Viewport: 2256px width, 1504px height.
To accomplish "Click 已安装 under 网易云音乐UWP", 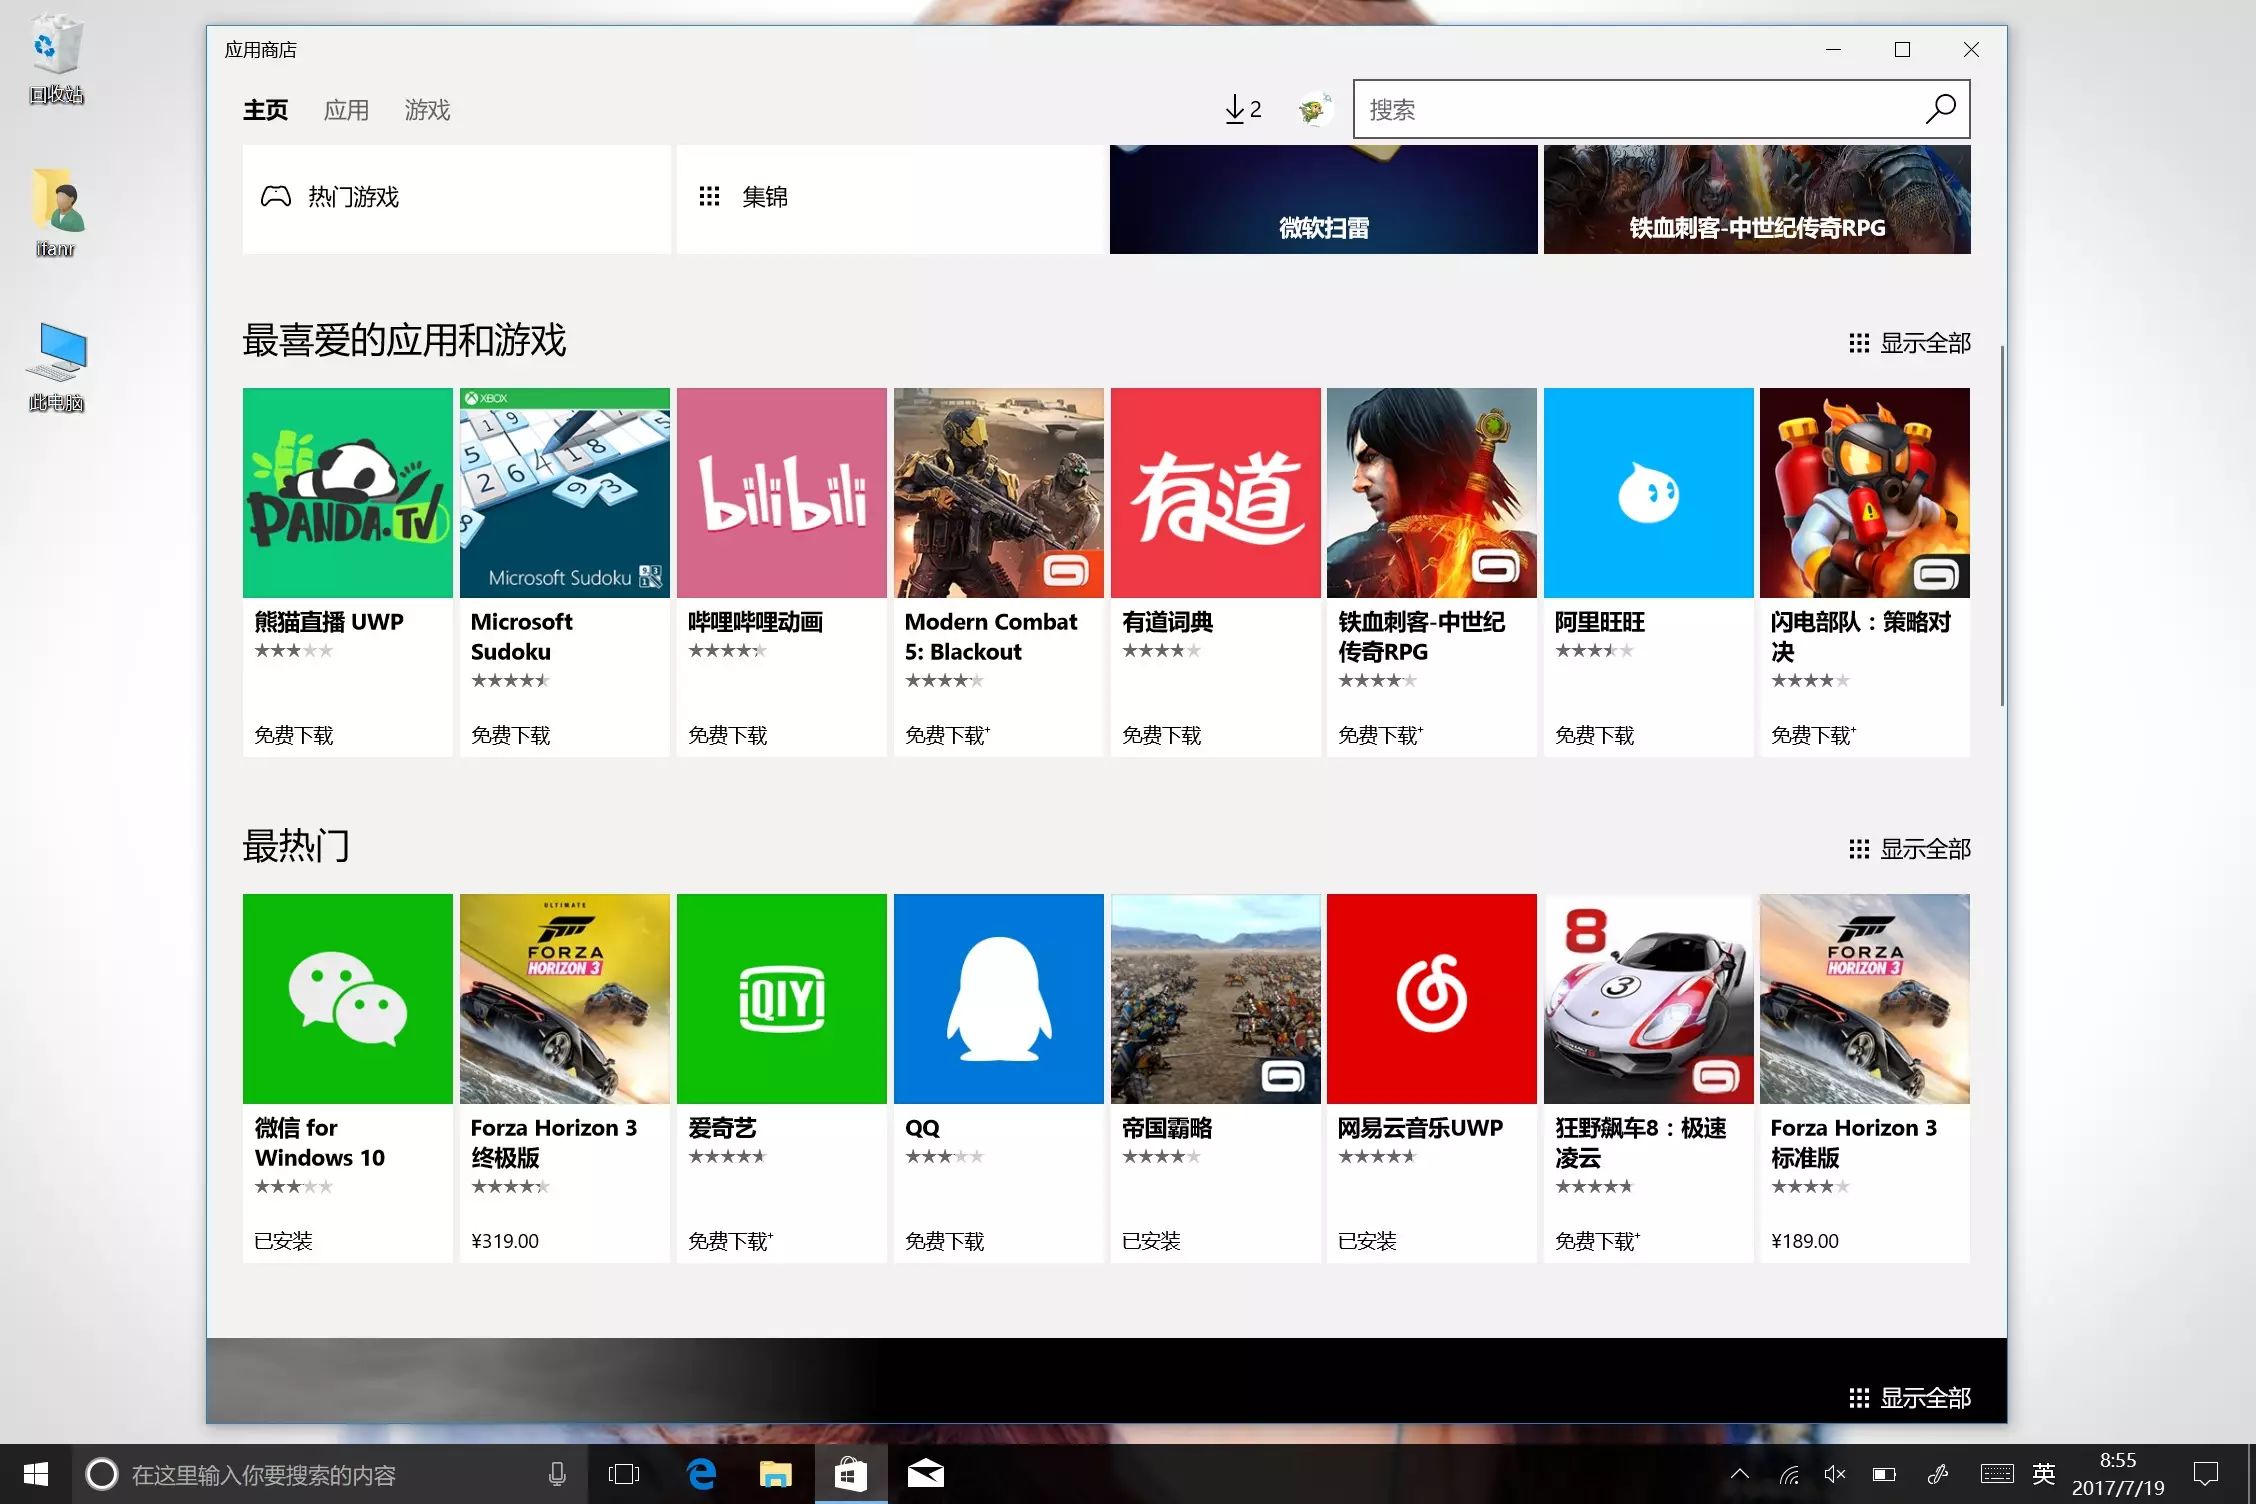I will click(x=1367, y=1241).
